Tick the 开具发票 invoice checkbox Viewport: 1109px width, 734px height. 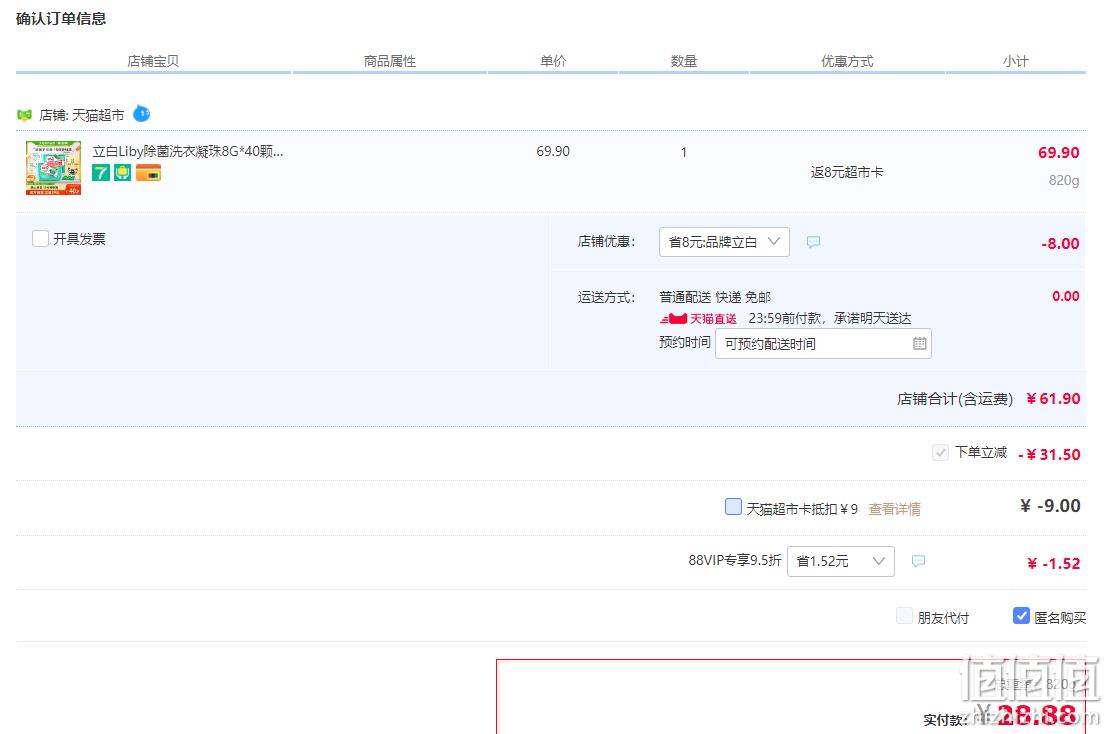(x=40, y=238)
